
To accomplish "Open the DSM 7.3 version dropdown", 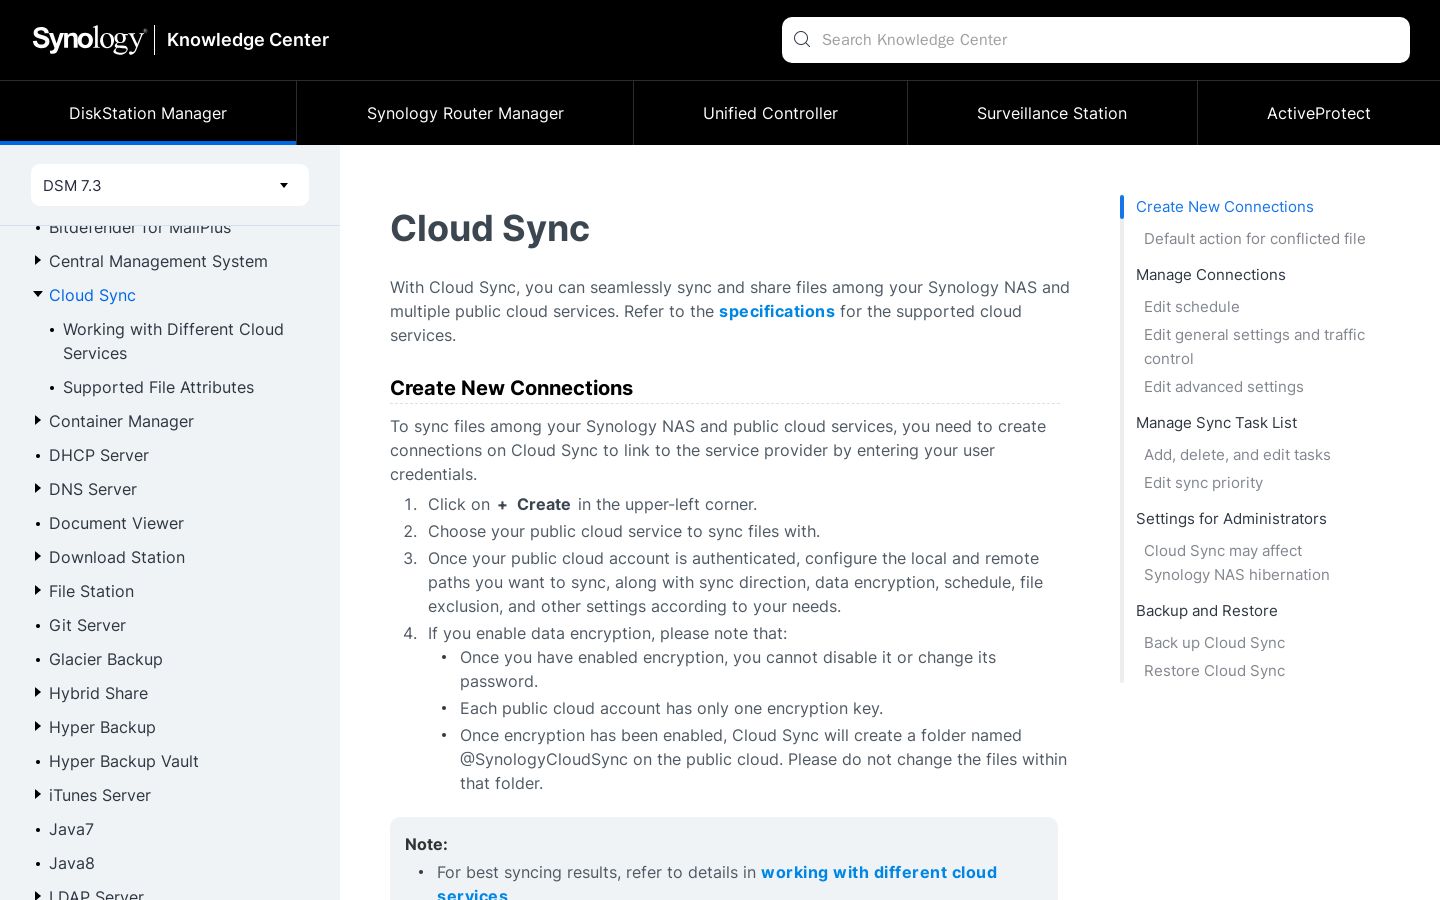I will pyautogui.click(x=170, y=185).
